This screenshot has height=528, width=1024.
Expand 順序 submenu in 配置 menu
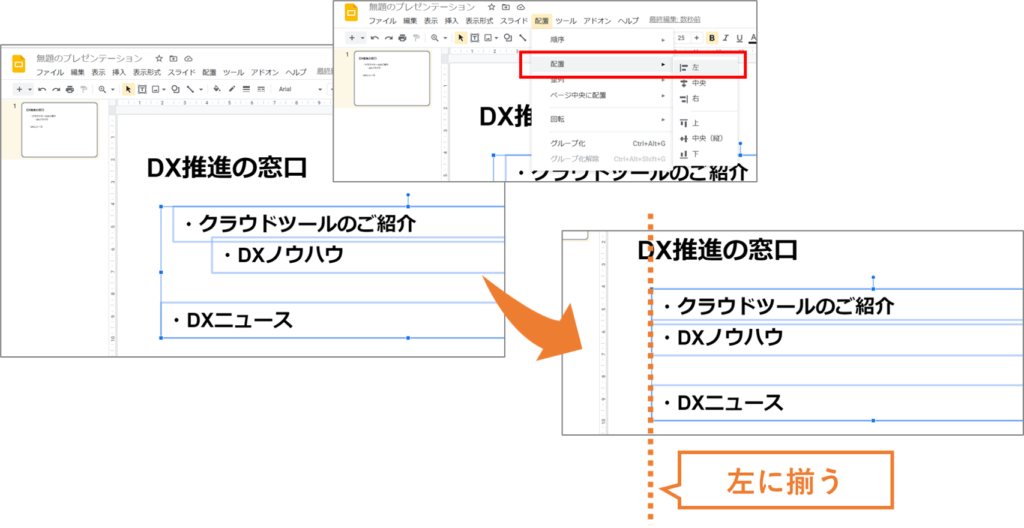[x=601, y=40]
